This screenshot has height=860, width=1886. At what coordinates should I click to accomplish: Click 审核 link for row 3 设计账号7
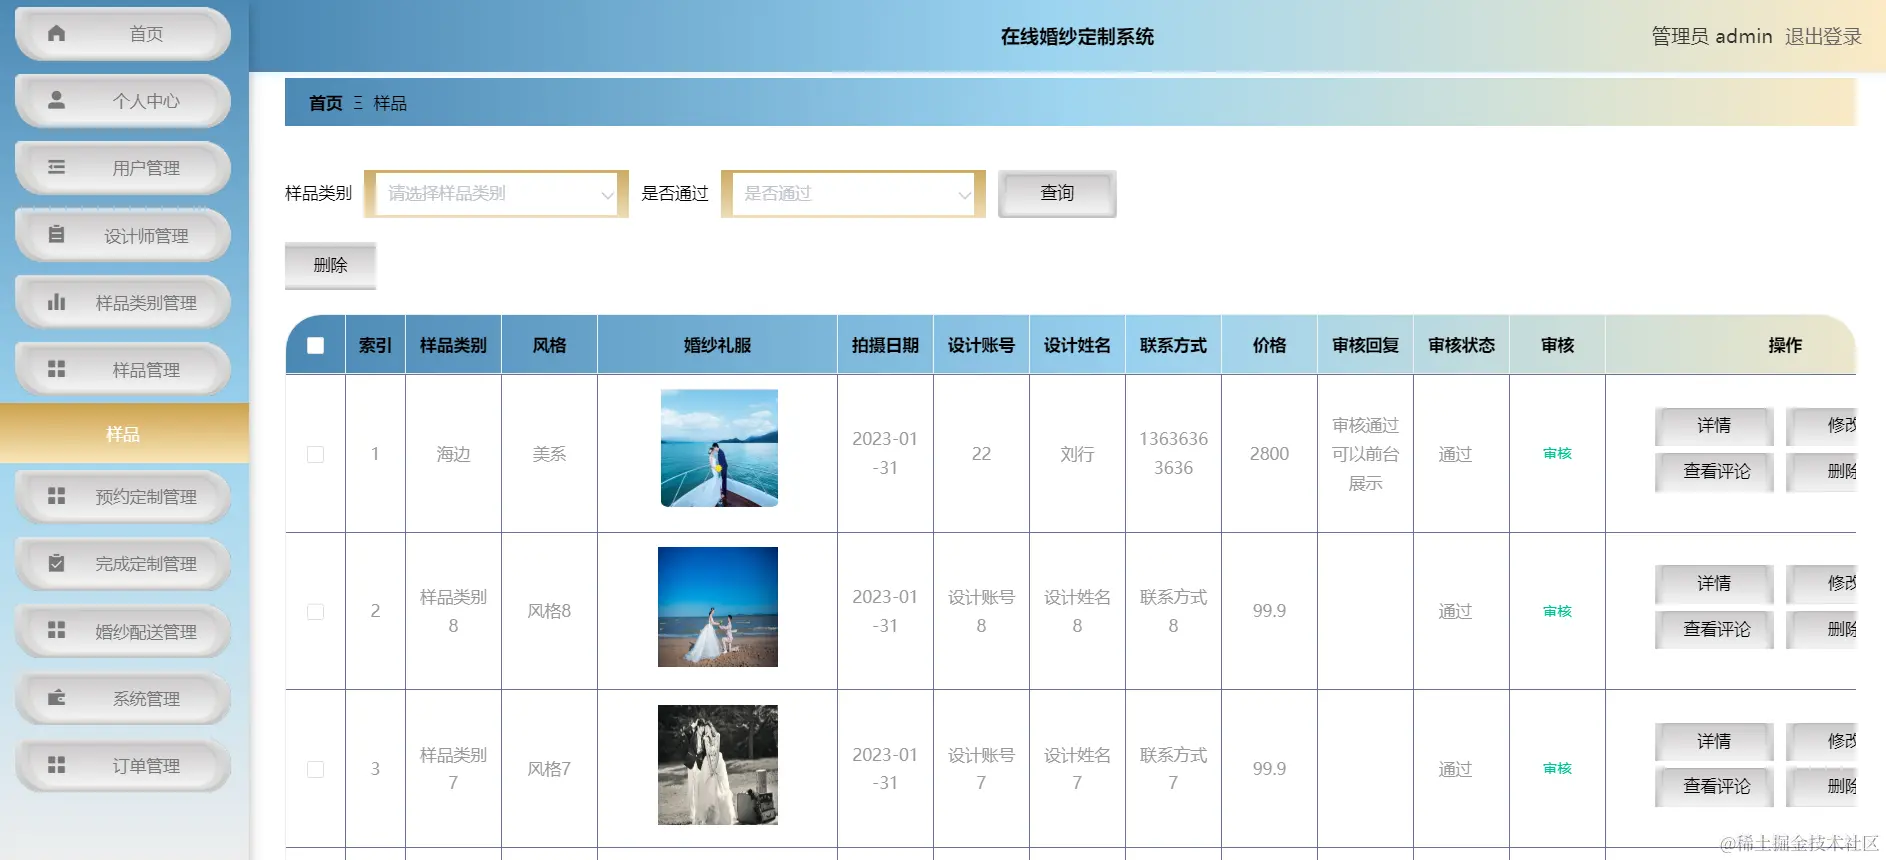[x=1557, y=769]
